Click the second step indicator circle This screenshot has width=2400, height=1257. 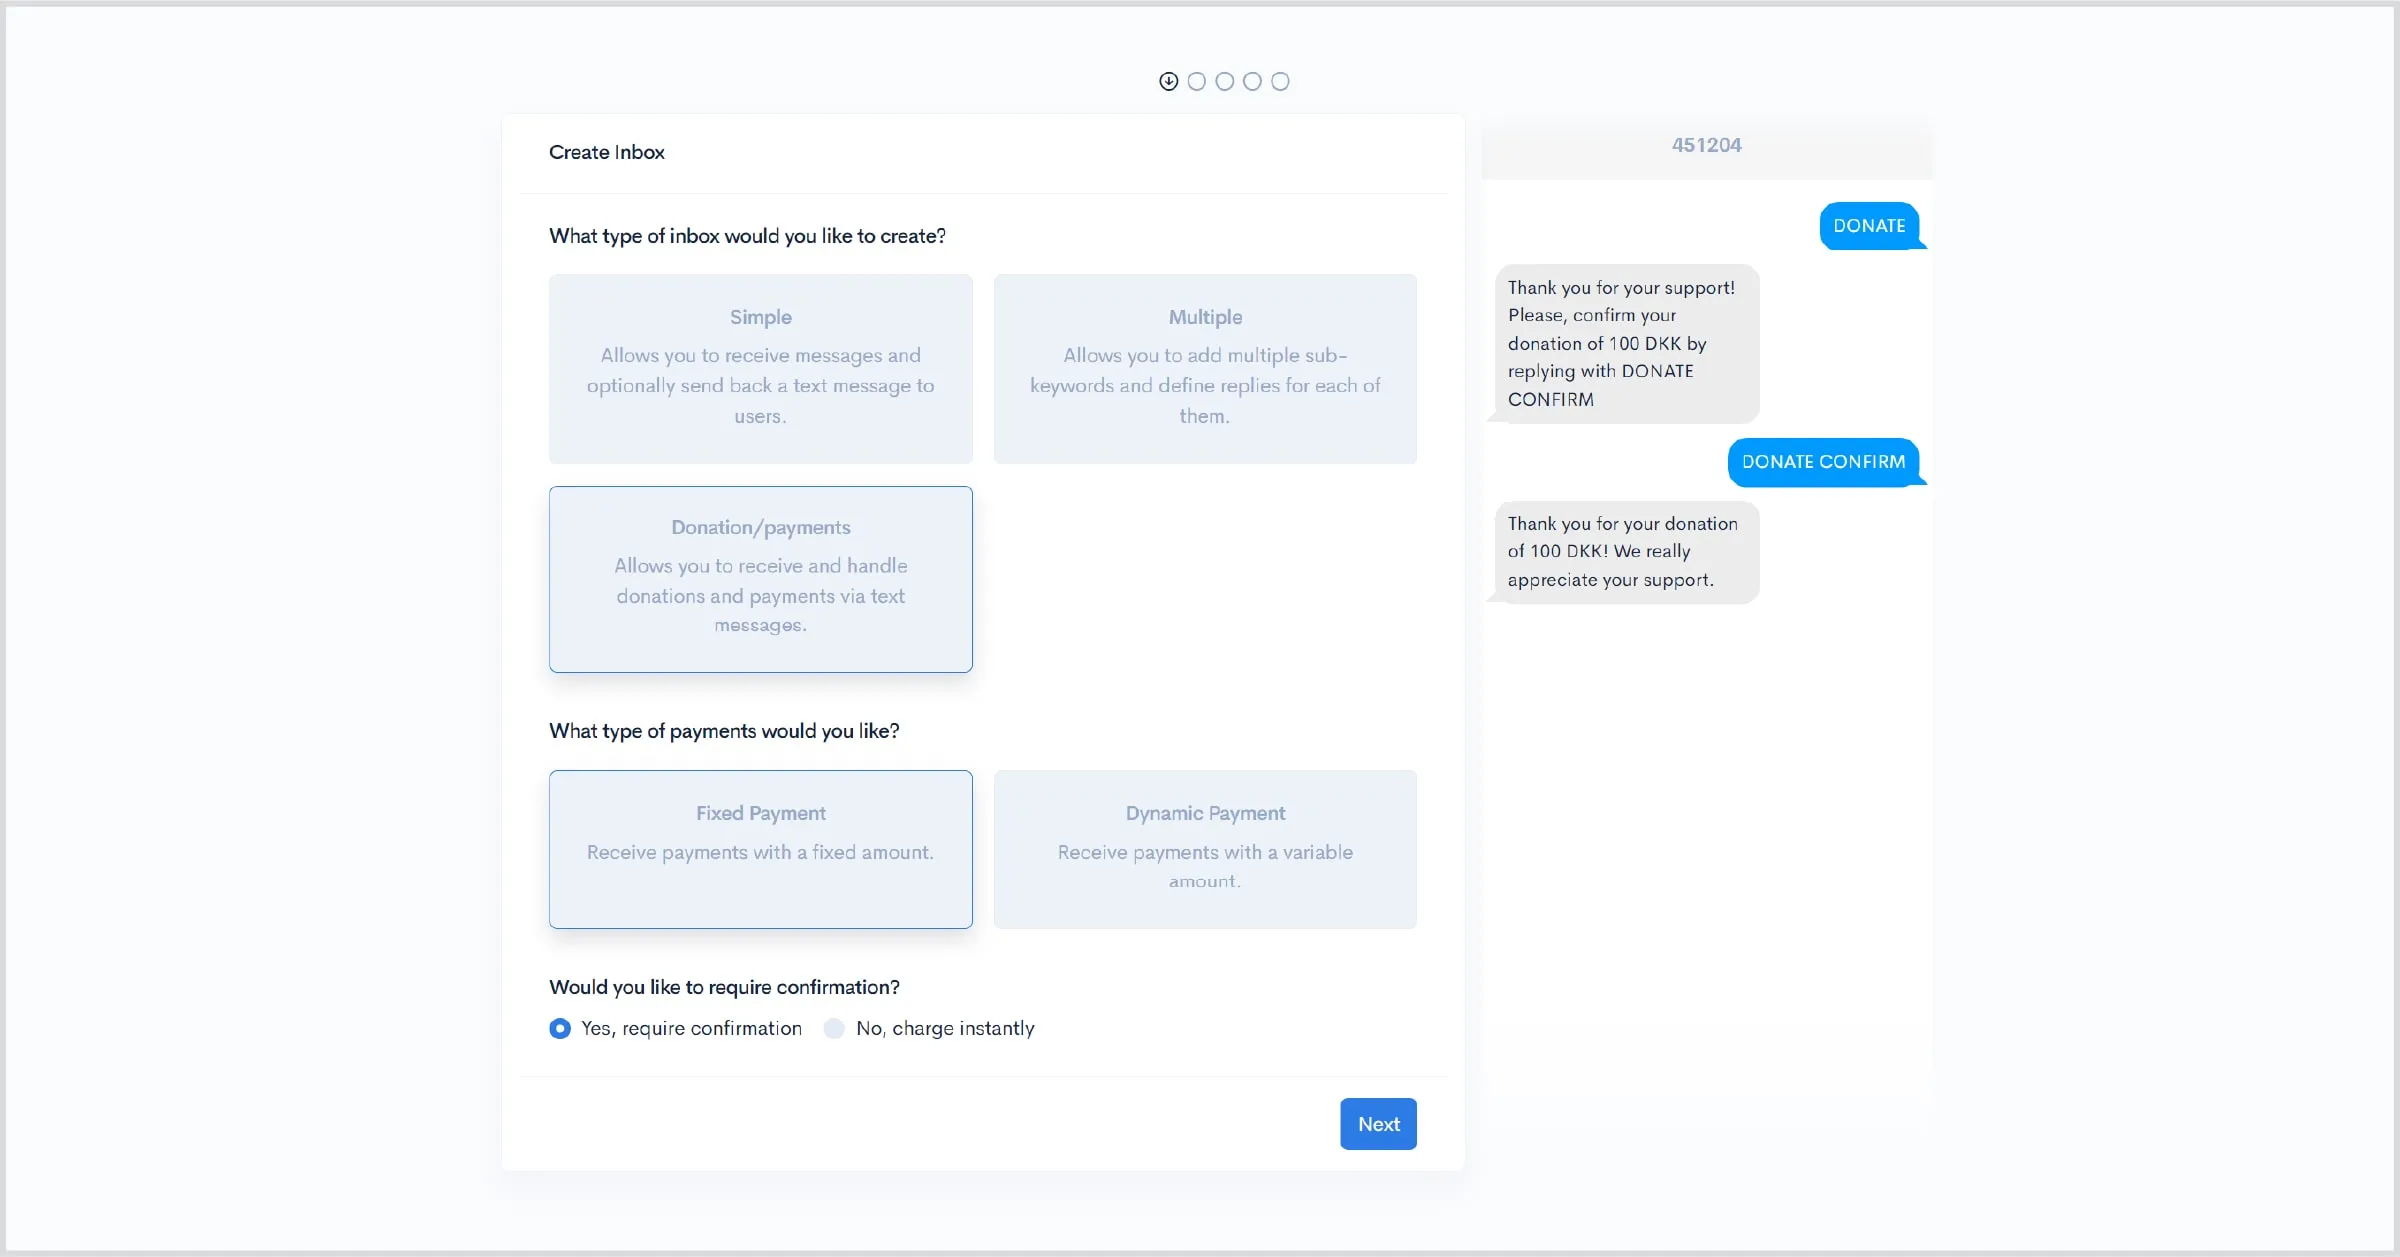[1196, 82]
